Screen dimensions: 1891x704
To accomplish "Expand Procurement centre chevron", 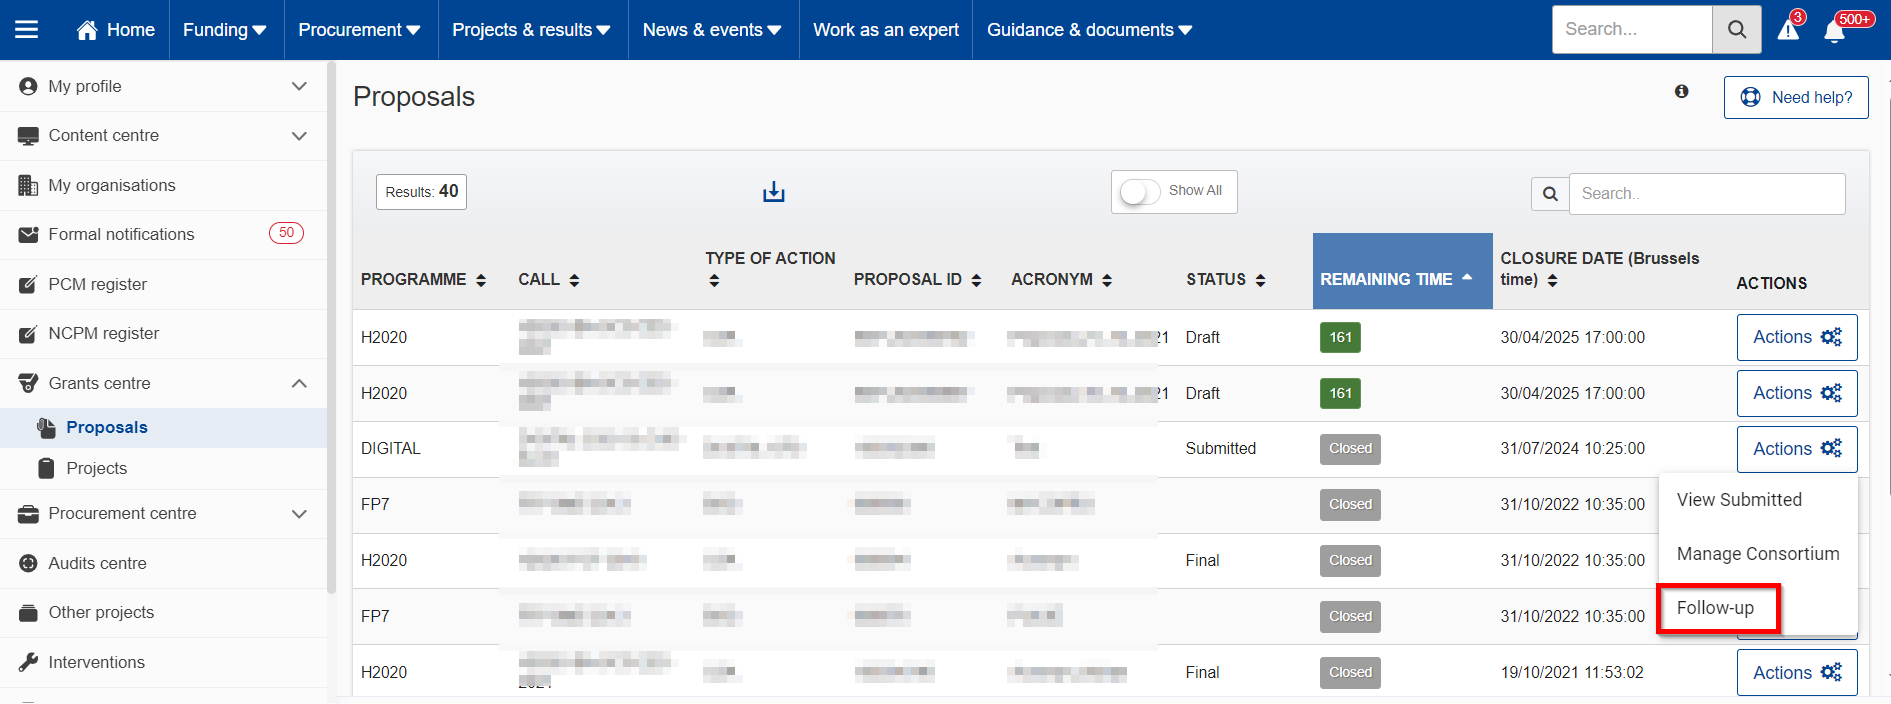I will [x=299, y=514].
